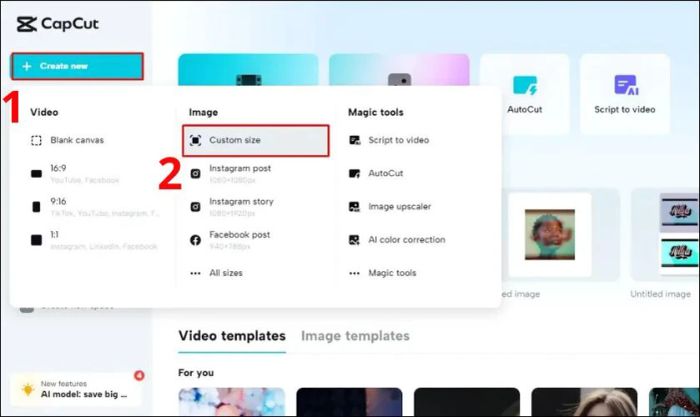Viewport: 700px width, 417px height.
Task: Click the Facebook logo icon
Action: 196,240
